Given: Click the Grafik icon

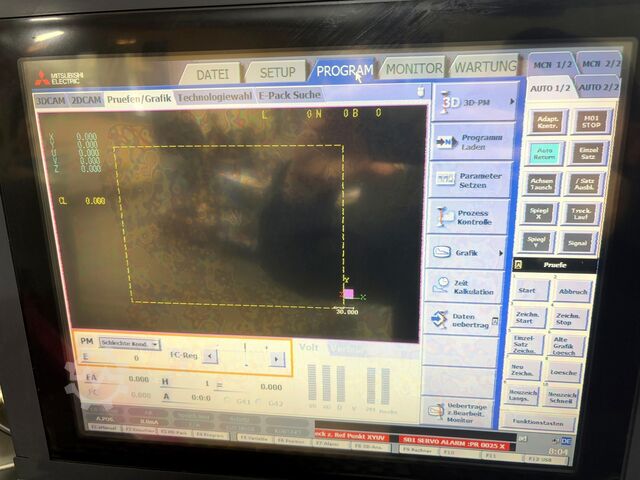Looking at the screenshot, I should coord(442,251).
